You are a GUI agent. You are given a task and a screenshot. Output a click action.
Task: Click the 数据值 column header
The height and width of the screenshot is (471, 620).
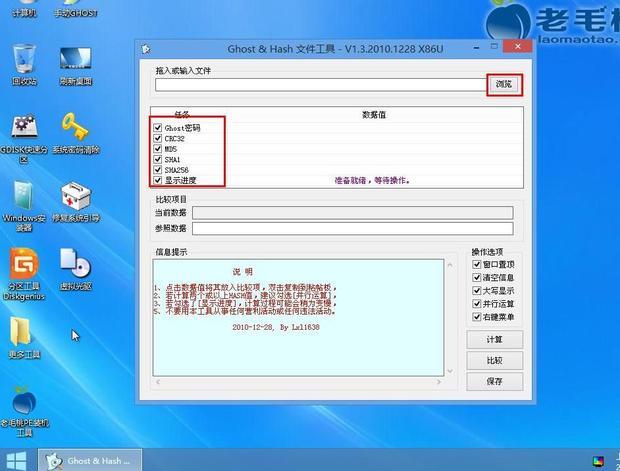(x=374, y=115)
